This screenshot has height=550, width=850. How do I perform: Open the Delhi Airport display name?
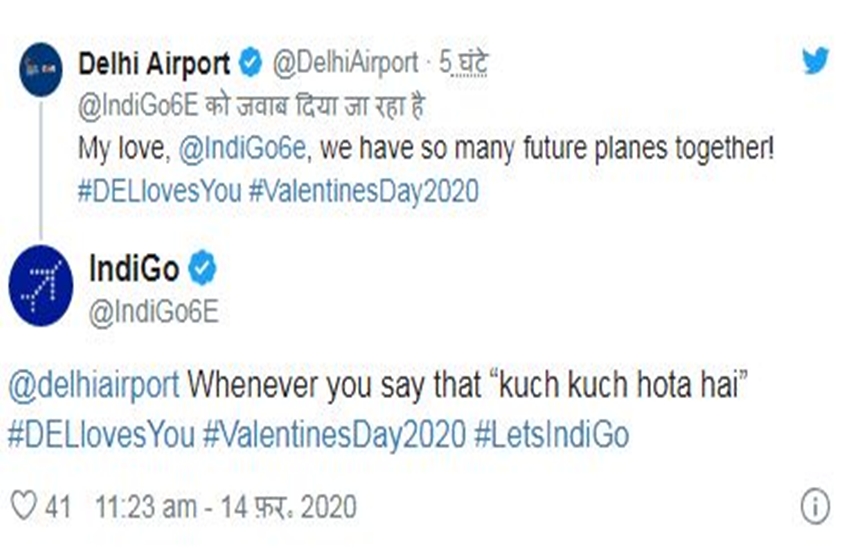pyautogui.click(x=154, y=63)
